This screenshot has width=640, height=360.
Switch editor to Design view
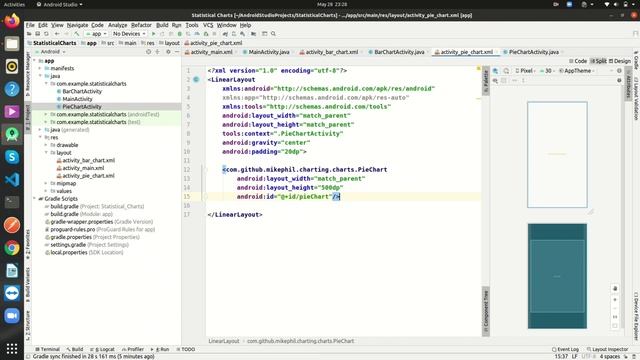click(x=620, y=61)
